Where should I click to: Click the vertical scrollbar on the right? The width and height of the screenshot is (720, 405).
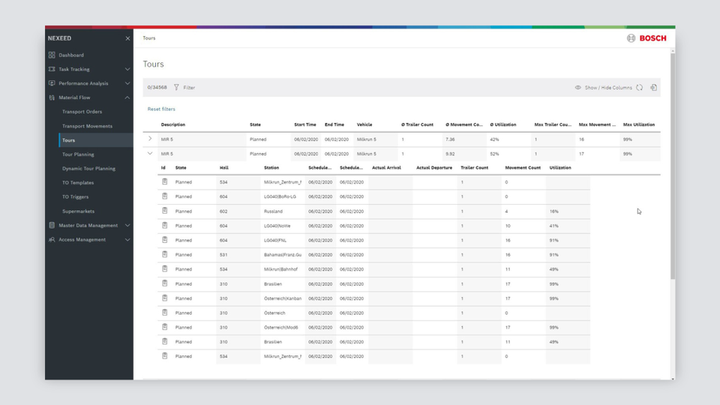click(x=672, y=160)
